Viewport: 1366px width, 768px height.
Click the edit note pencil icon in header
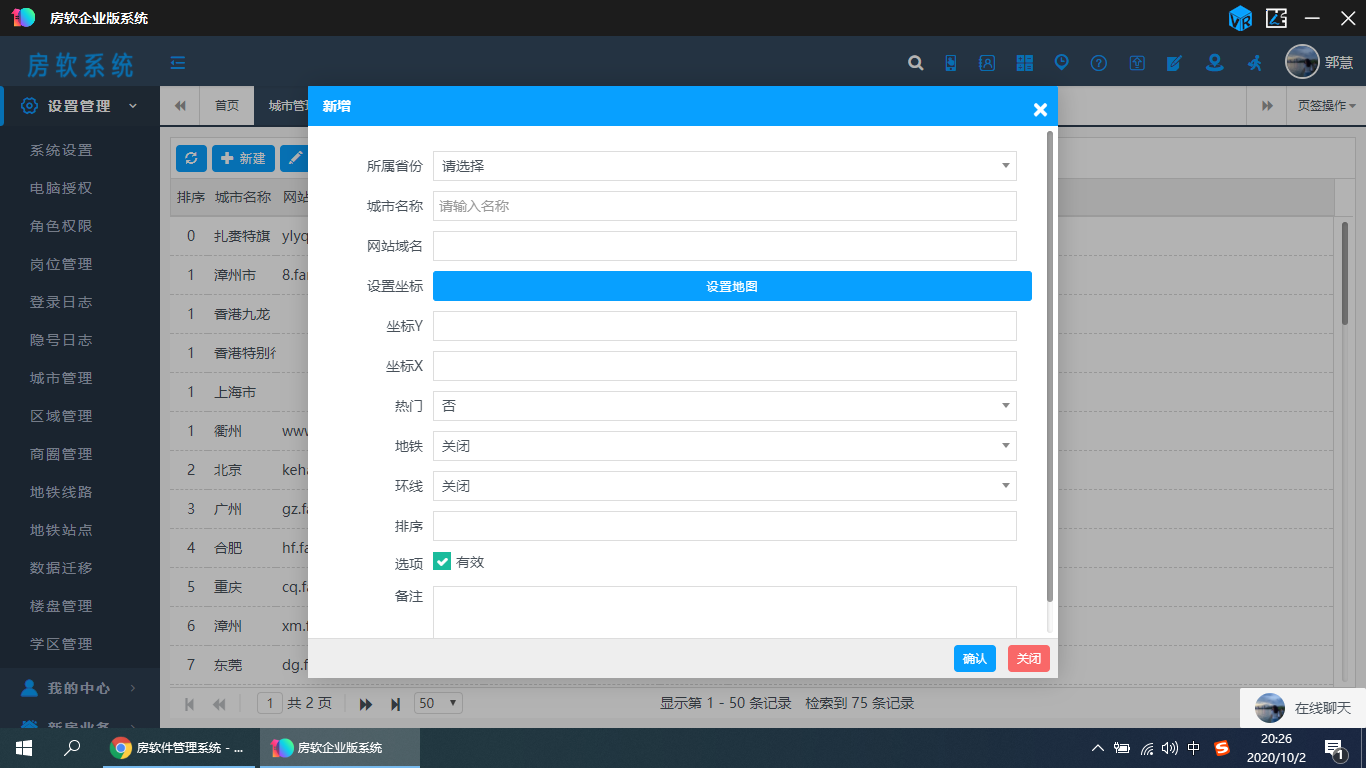1174,63
